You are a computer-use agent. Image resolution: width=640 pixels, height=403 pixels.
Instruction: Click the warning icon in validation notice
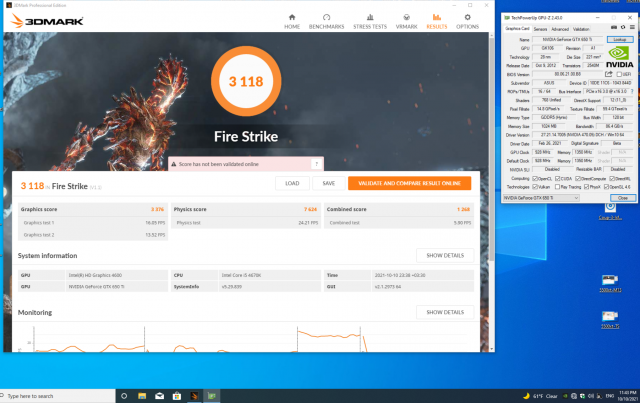173,164
